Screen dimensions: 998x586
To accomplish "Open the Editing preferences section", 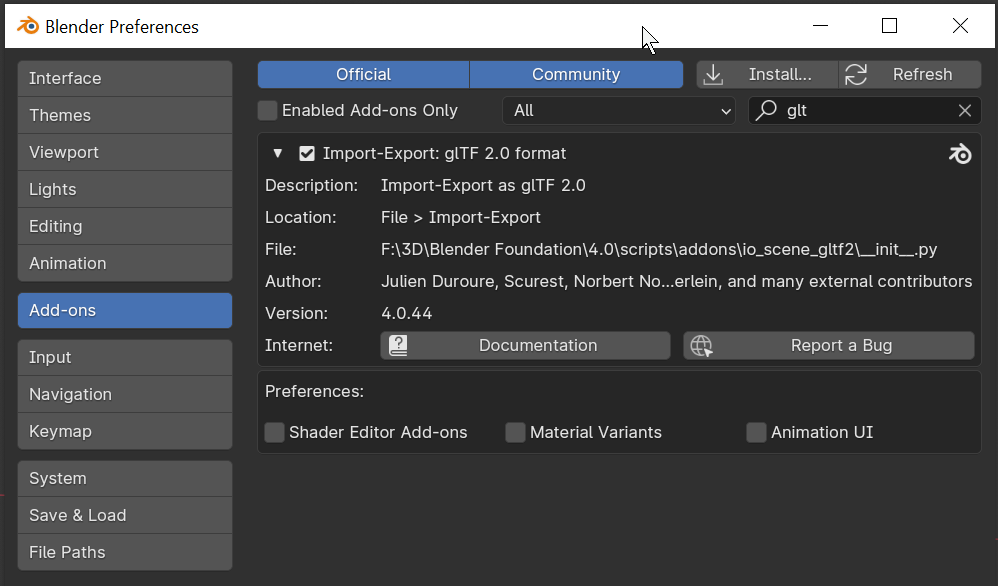I will 125,226.
